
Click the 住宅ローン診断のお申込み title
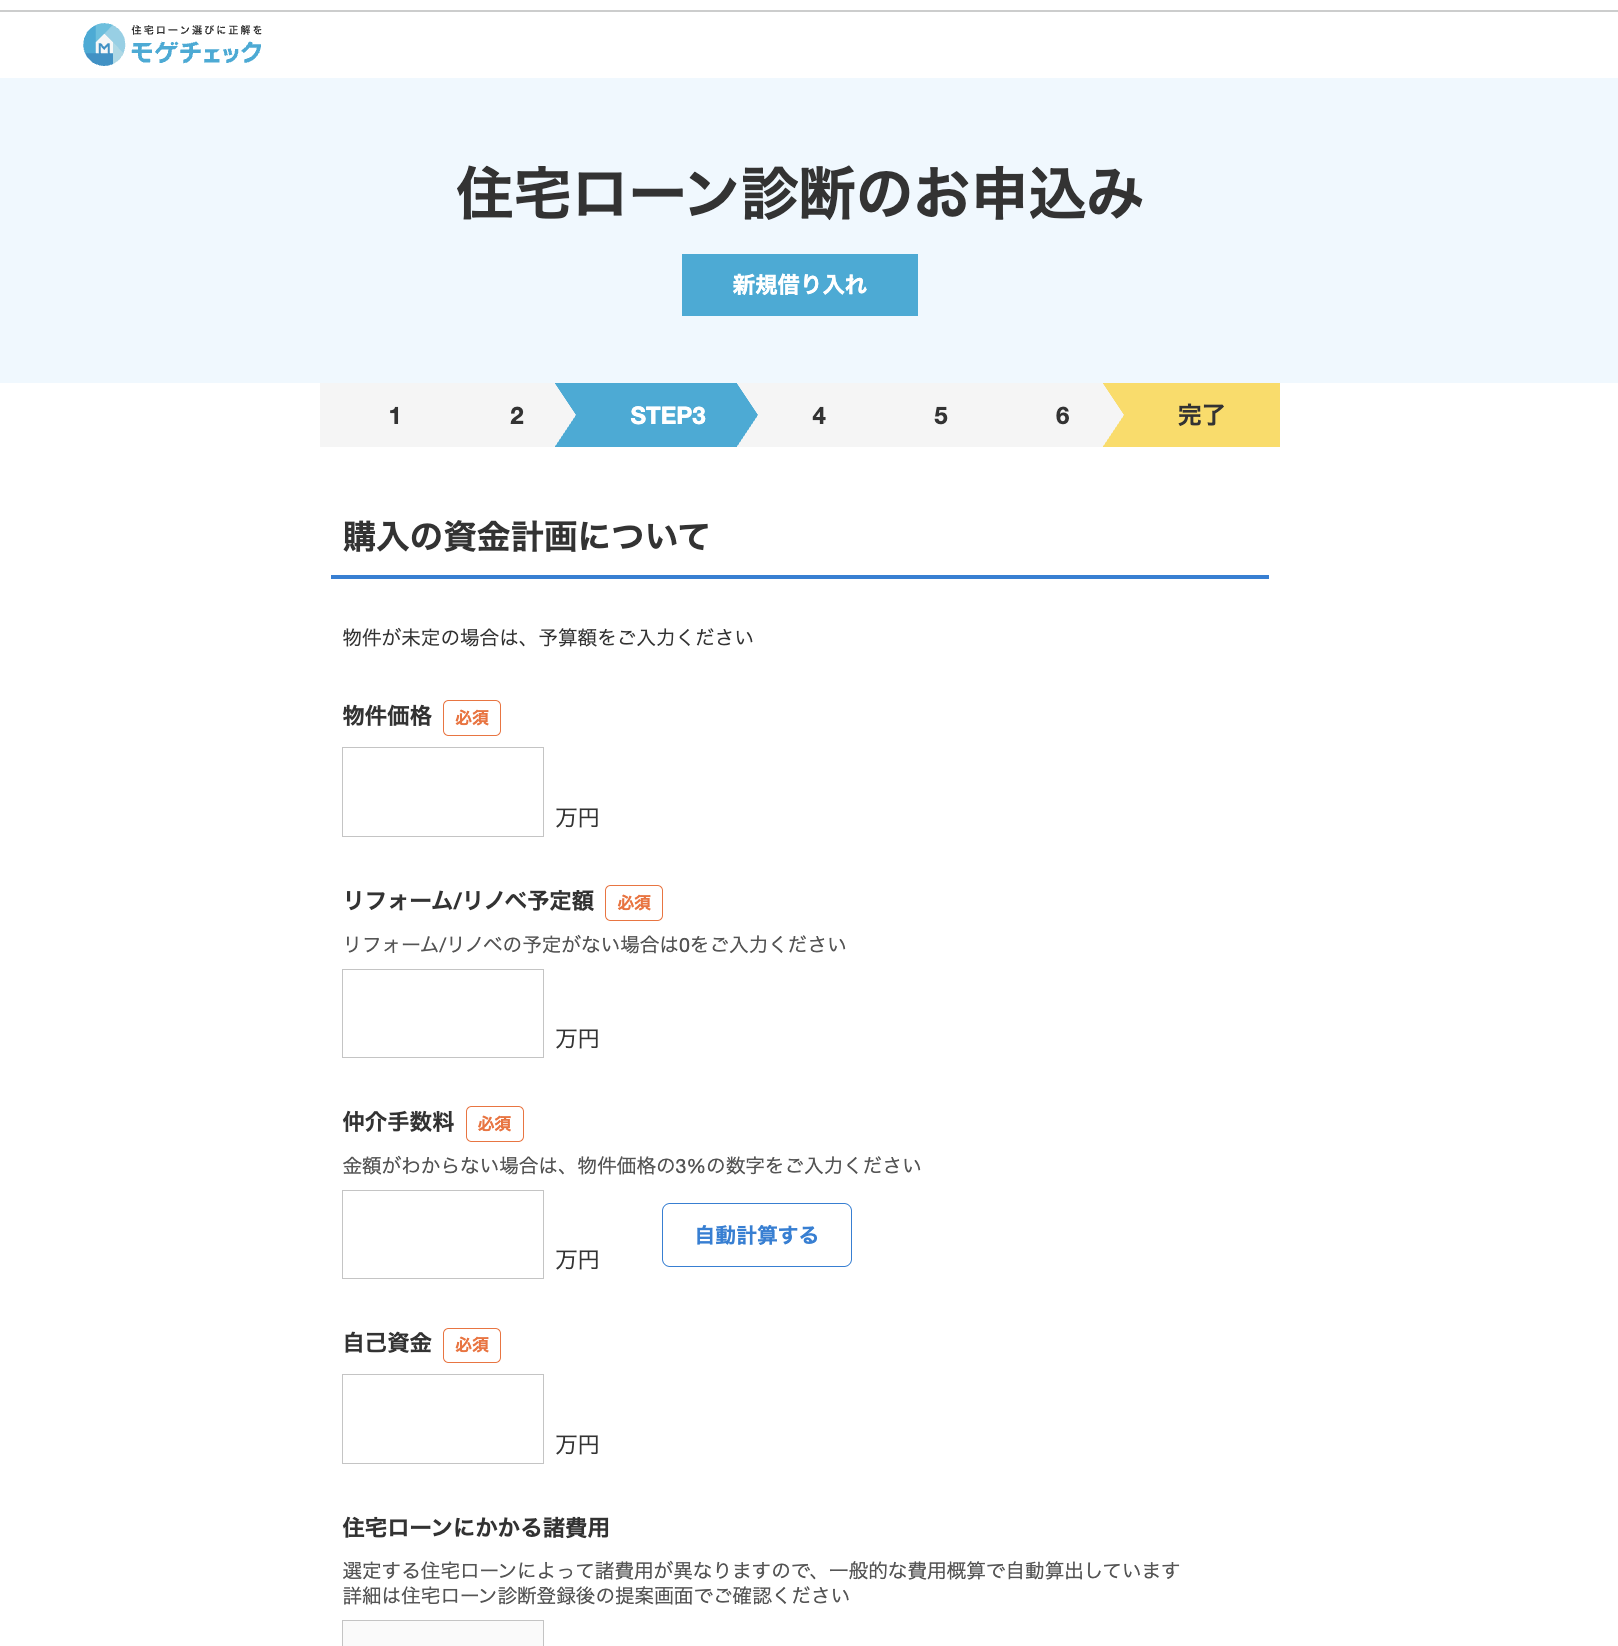(800, 193)
